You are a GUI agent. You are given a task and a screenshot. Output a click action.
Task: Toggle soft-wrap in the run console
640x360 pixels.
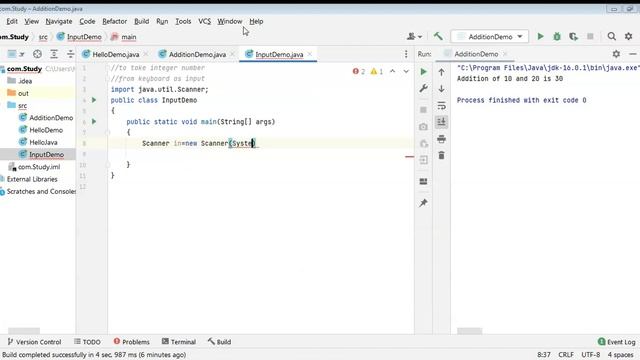click(x=441, y=106)
